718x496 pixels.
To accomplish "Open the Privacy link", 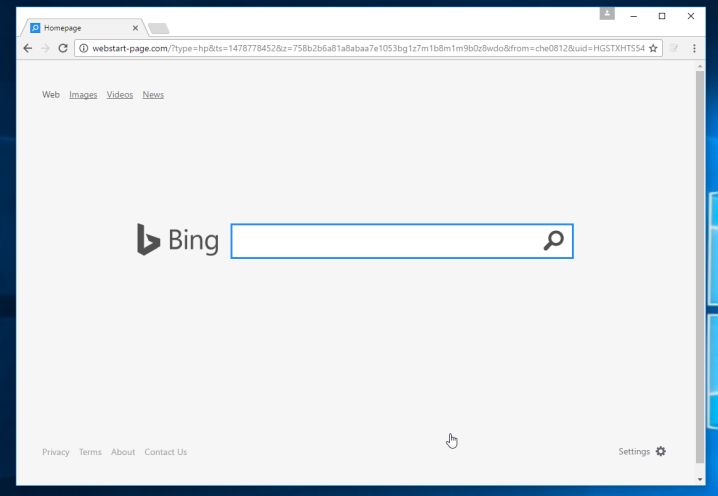I will click(55, 452).
